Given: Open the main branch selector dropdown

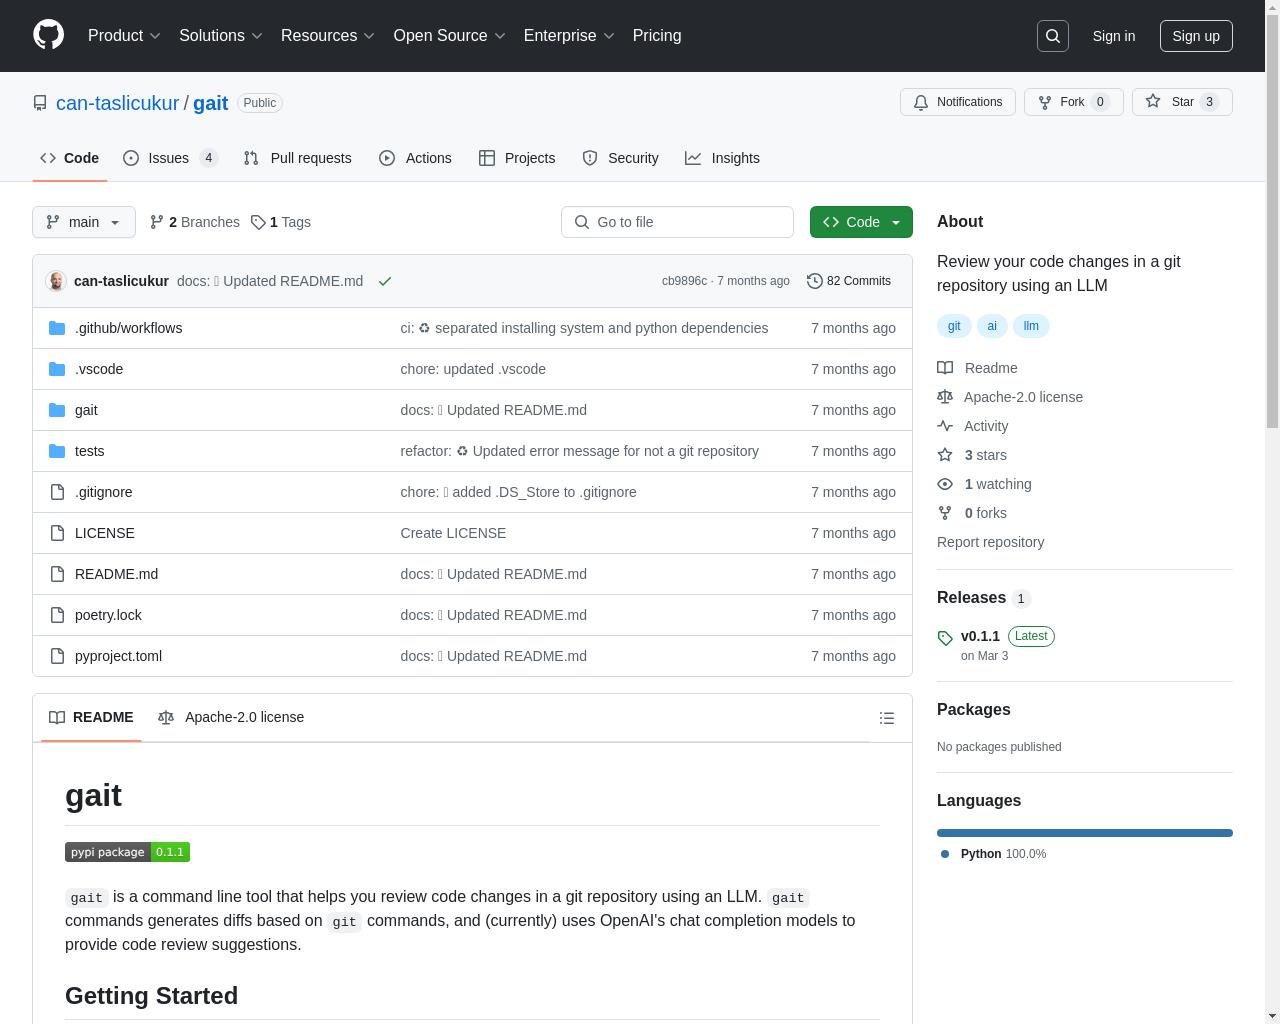Looking at the screenshot, I should coord(84,222).
